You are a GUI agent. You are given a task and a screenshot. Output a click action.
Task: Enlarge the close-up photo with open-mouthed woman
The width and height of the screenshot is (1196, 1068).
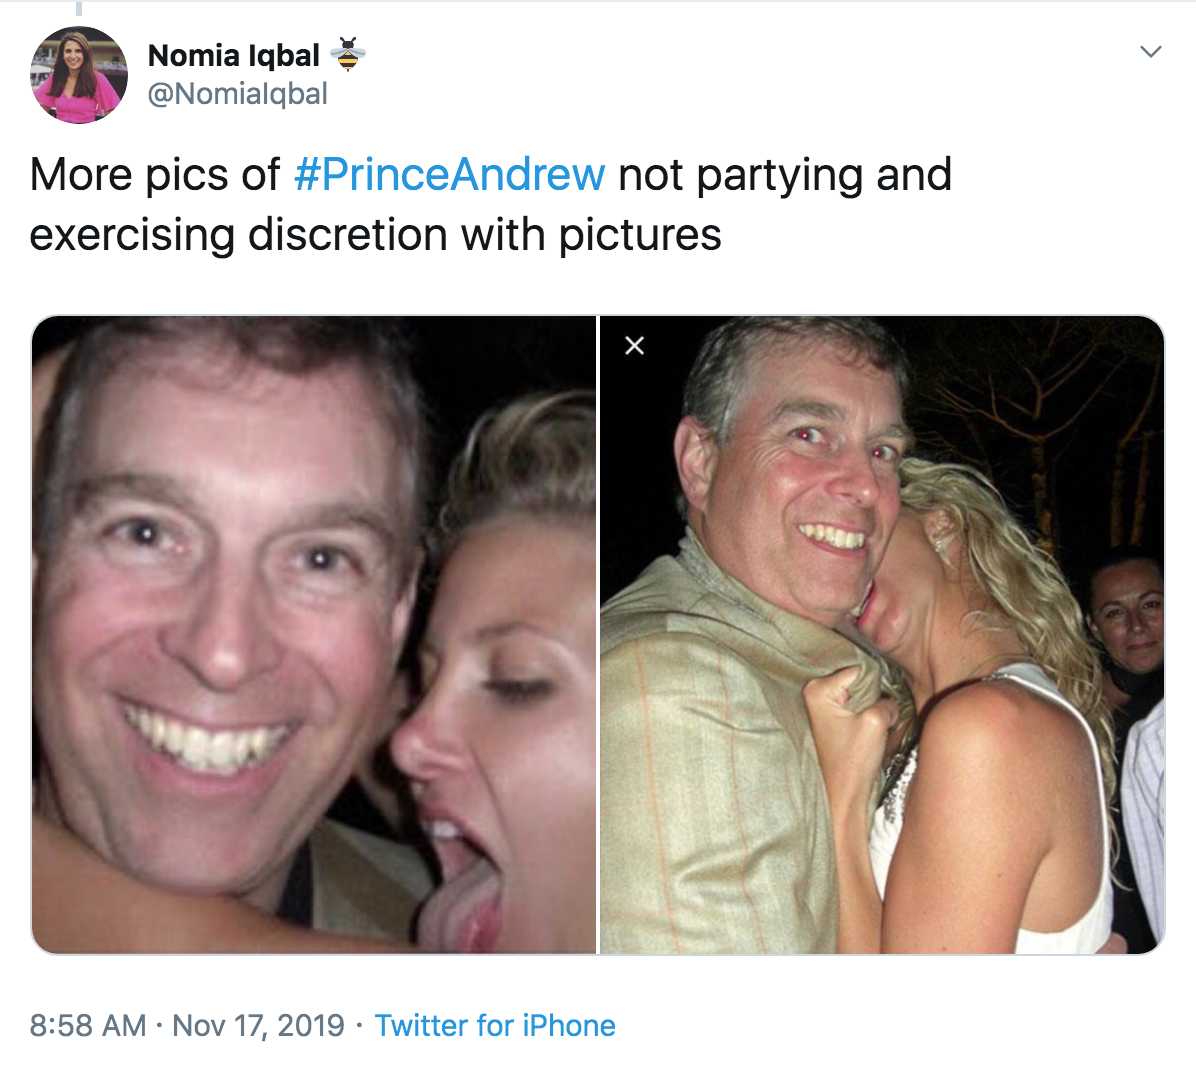[314, 635]
